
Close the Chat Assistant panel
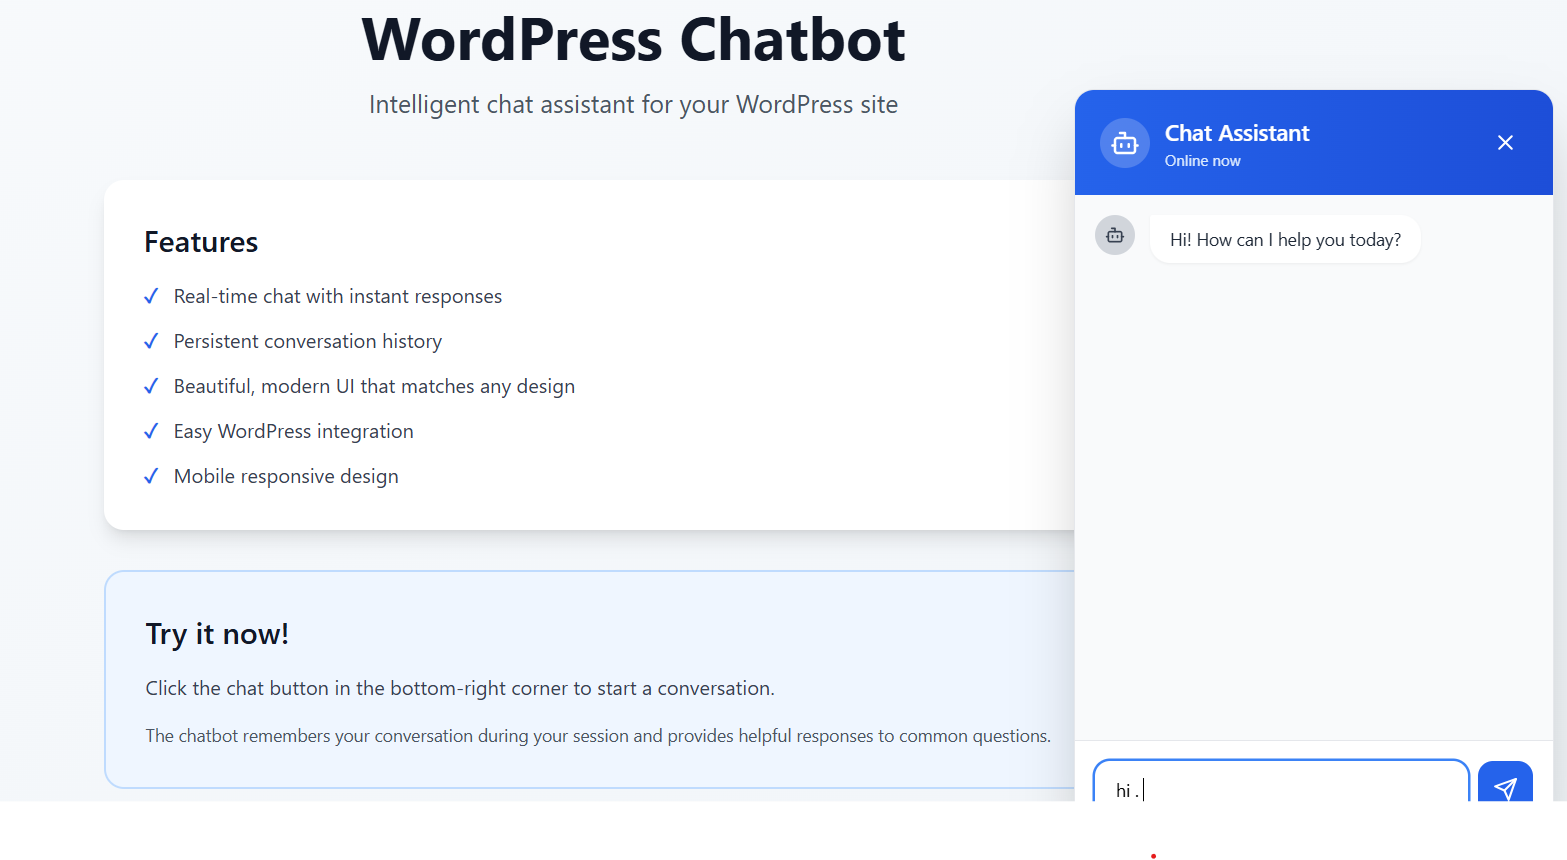click(1505, 143)
